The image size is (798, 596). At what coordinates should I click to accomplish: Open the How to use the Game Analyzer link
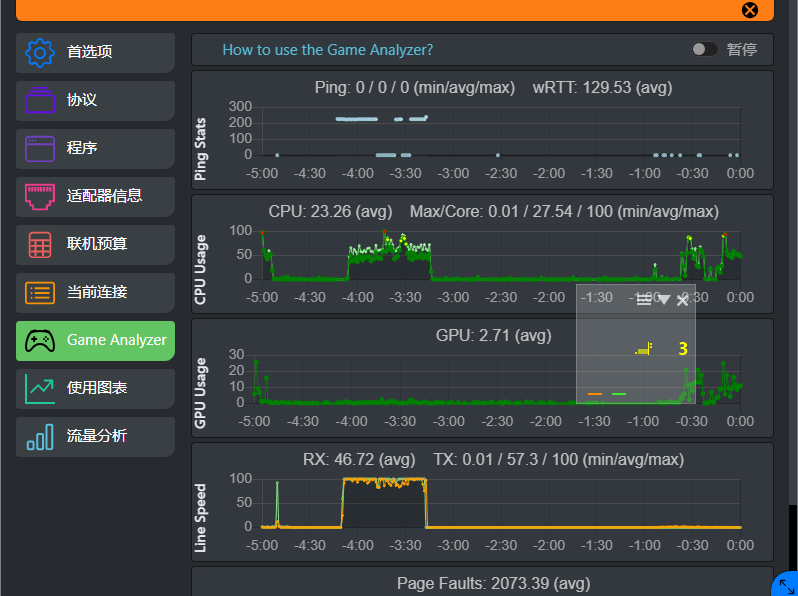[x=327, y=49]
